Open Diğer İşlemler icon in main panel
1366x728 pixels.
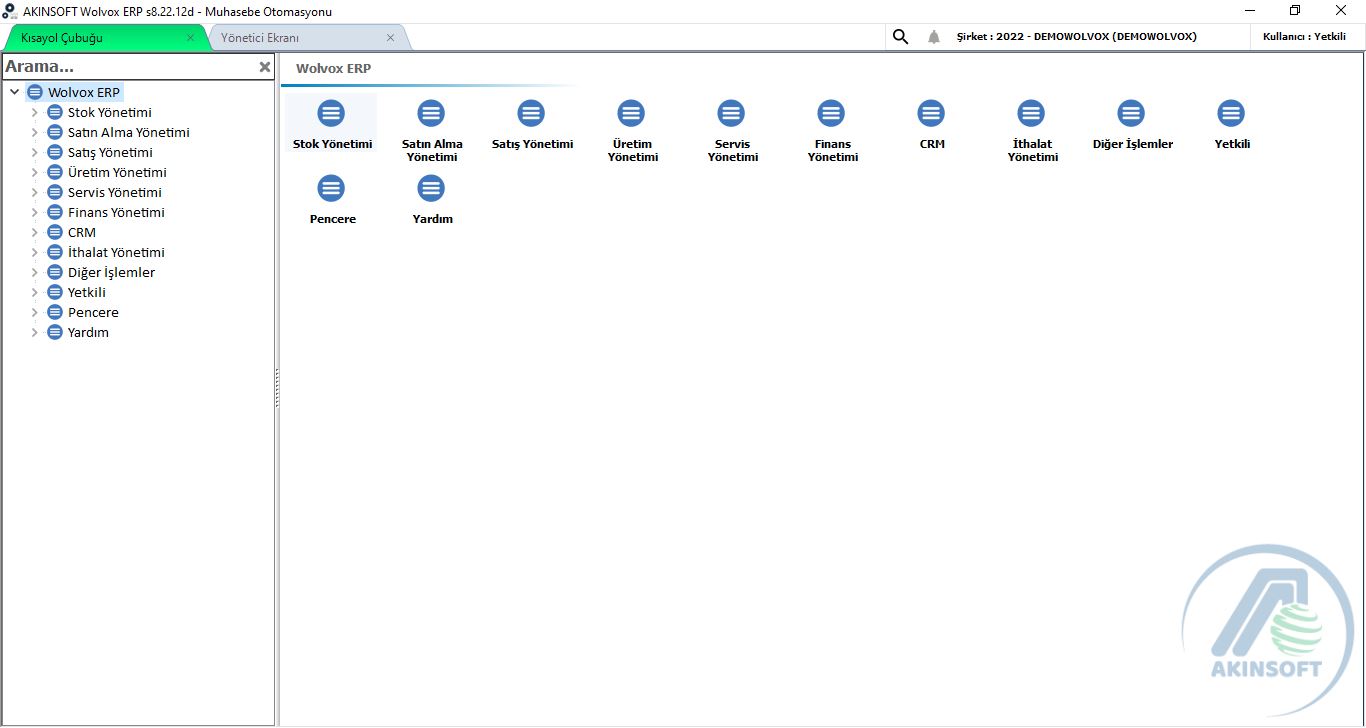click(1131, 113)
